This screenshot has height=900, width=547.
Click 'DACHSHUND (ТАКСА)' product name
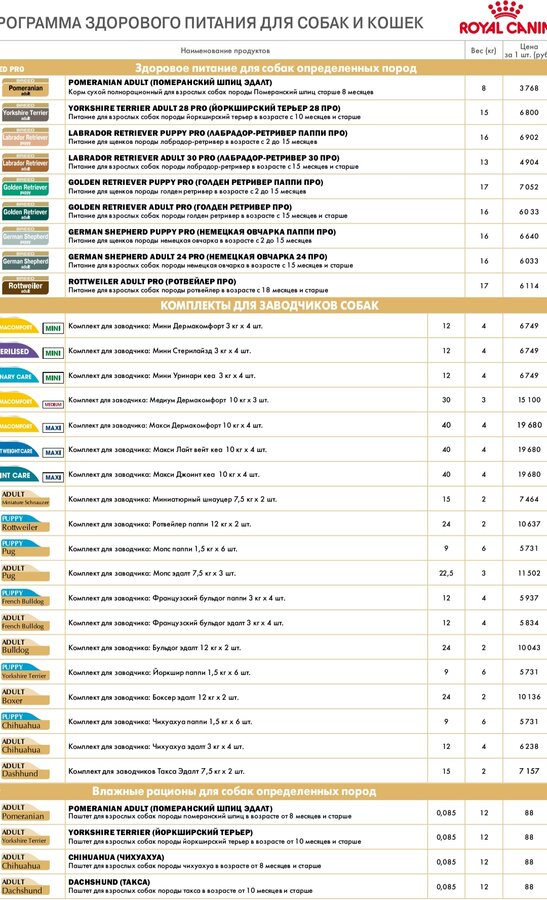pos(109,882)
